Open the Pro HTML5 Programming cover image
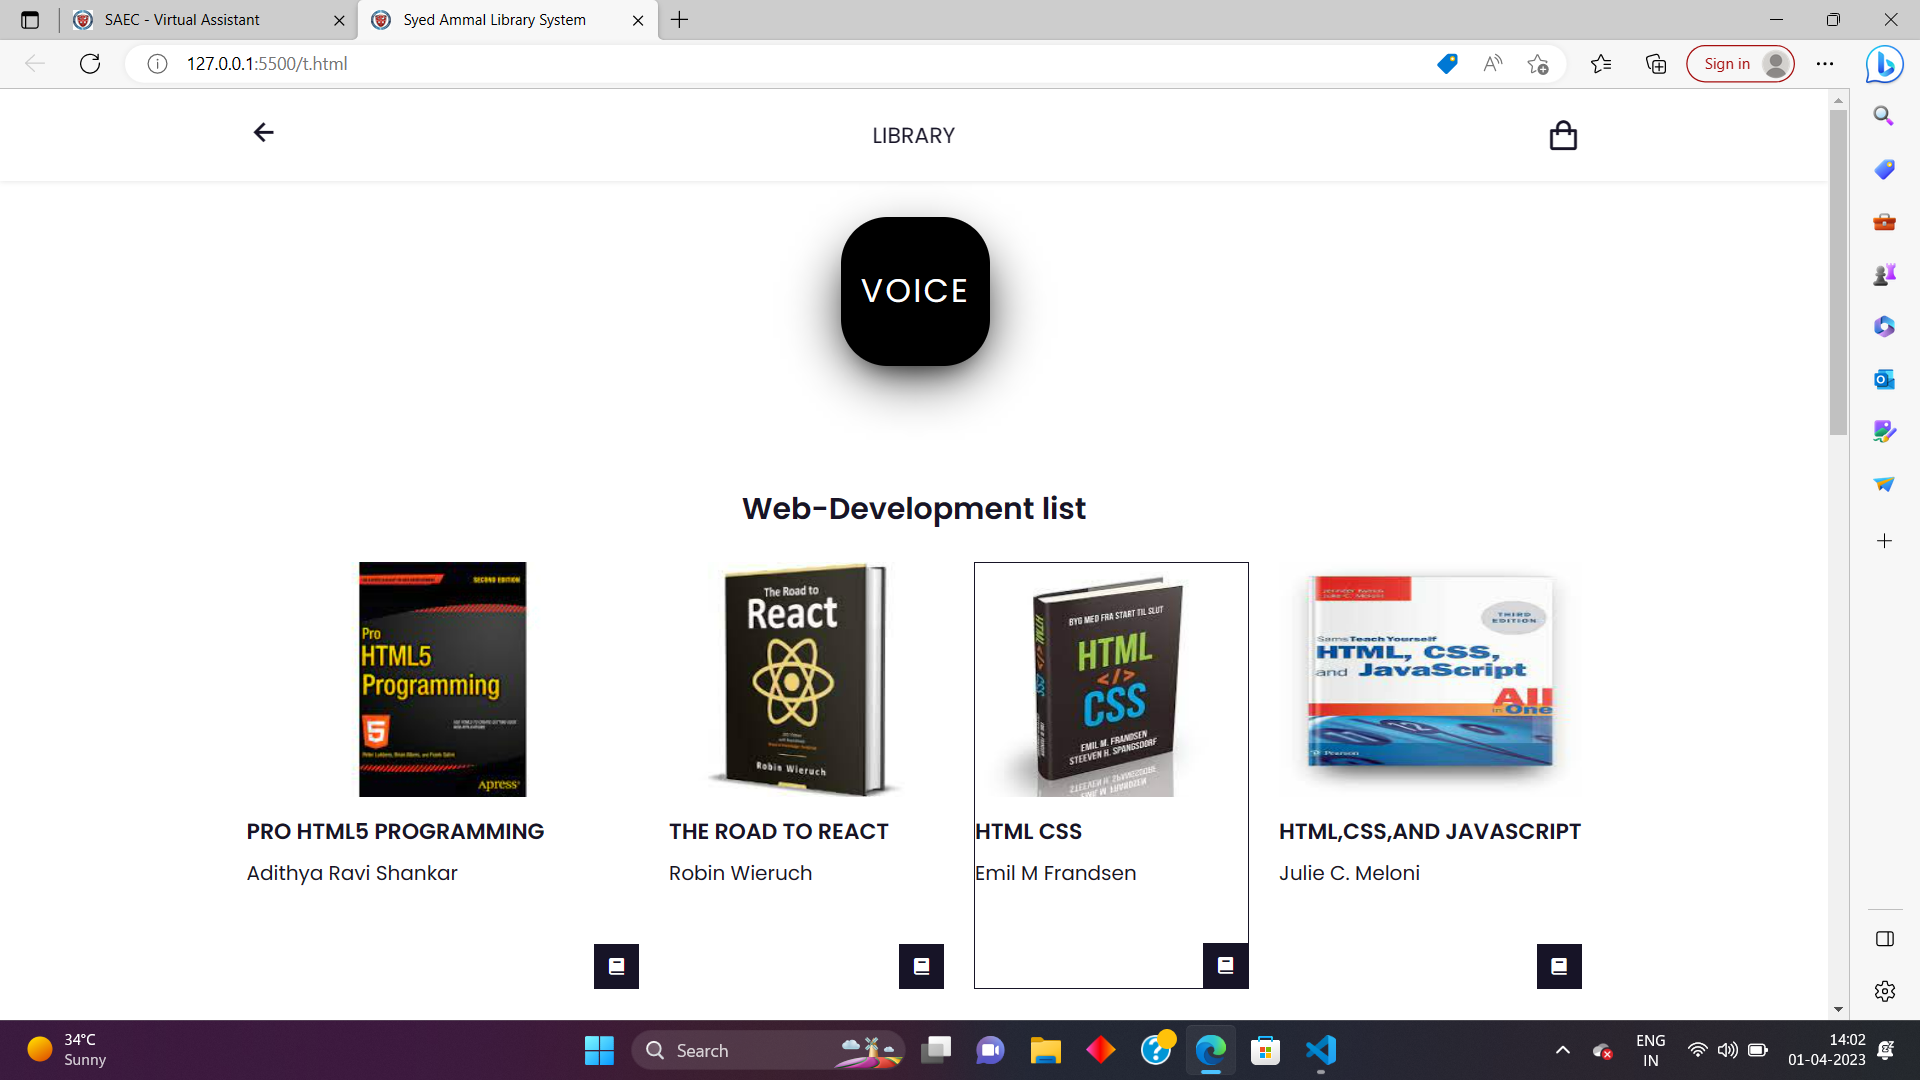This screenshot has height=1080, width=1920. (x=442, y=679)
